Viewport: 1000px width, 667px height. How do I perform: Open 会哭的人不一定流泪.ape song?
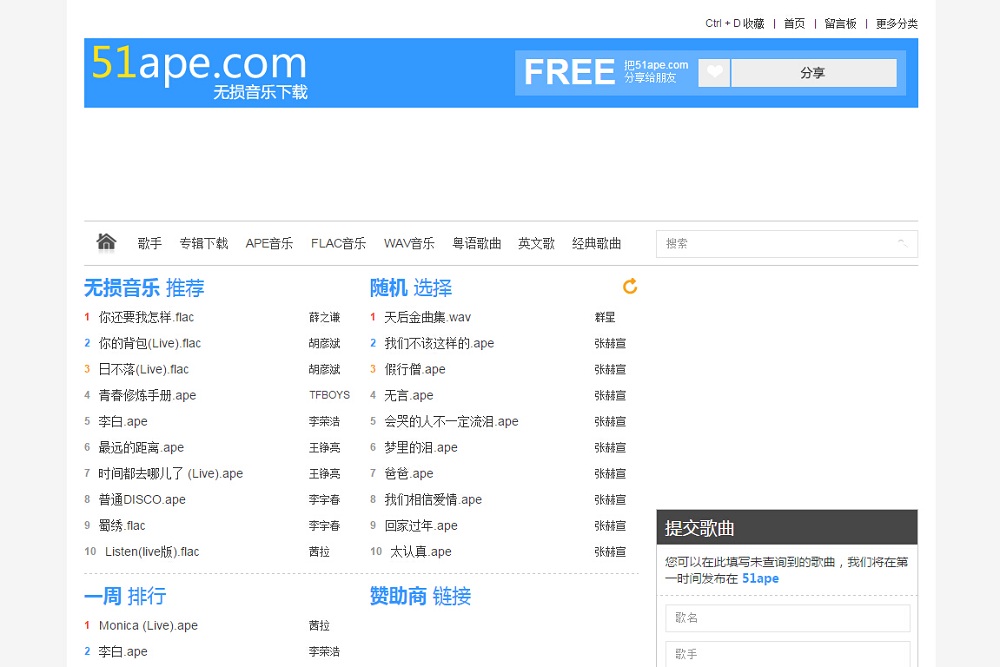tap(452, 422)
